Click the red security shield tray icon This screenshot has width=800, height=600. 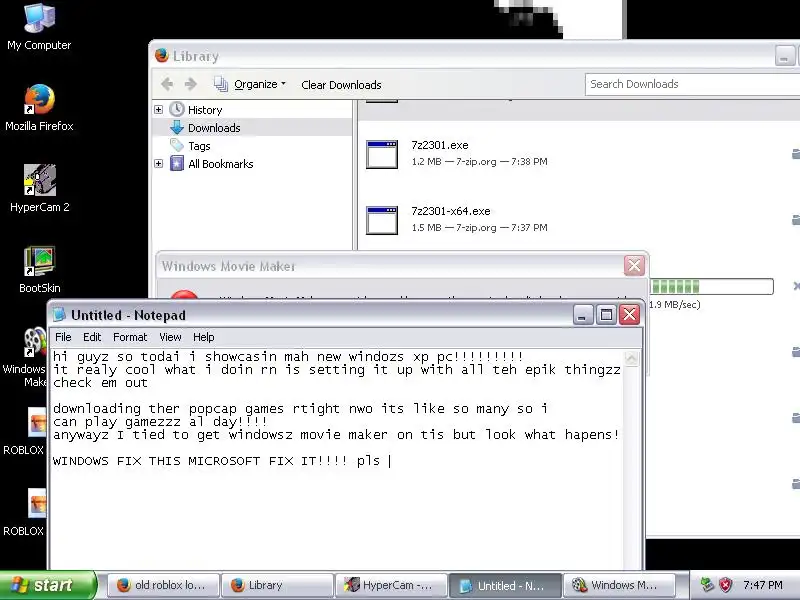tap(726, 585)
